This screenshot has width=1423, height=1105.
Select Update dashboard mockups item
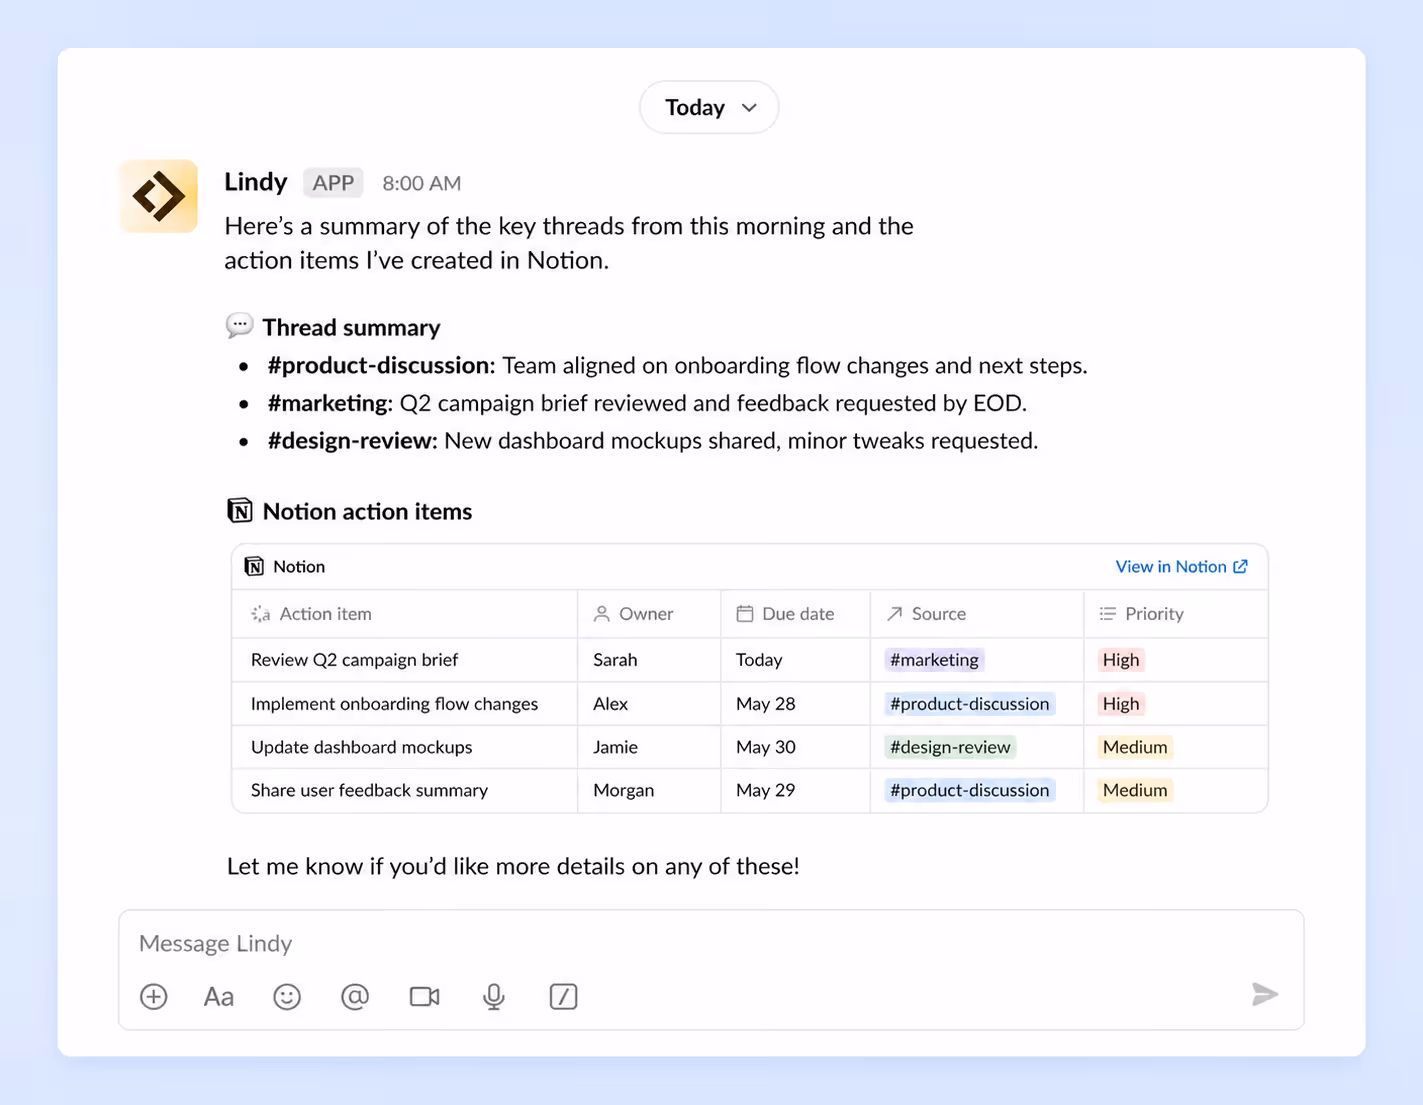click(361, 747)
